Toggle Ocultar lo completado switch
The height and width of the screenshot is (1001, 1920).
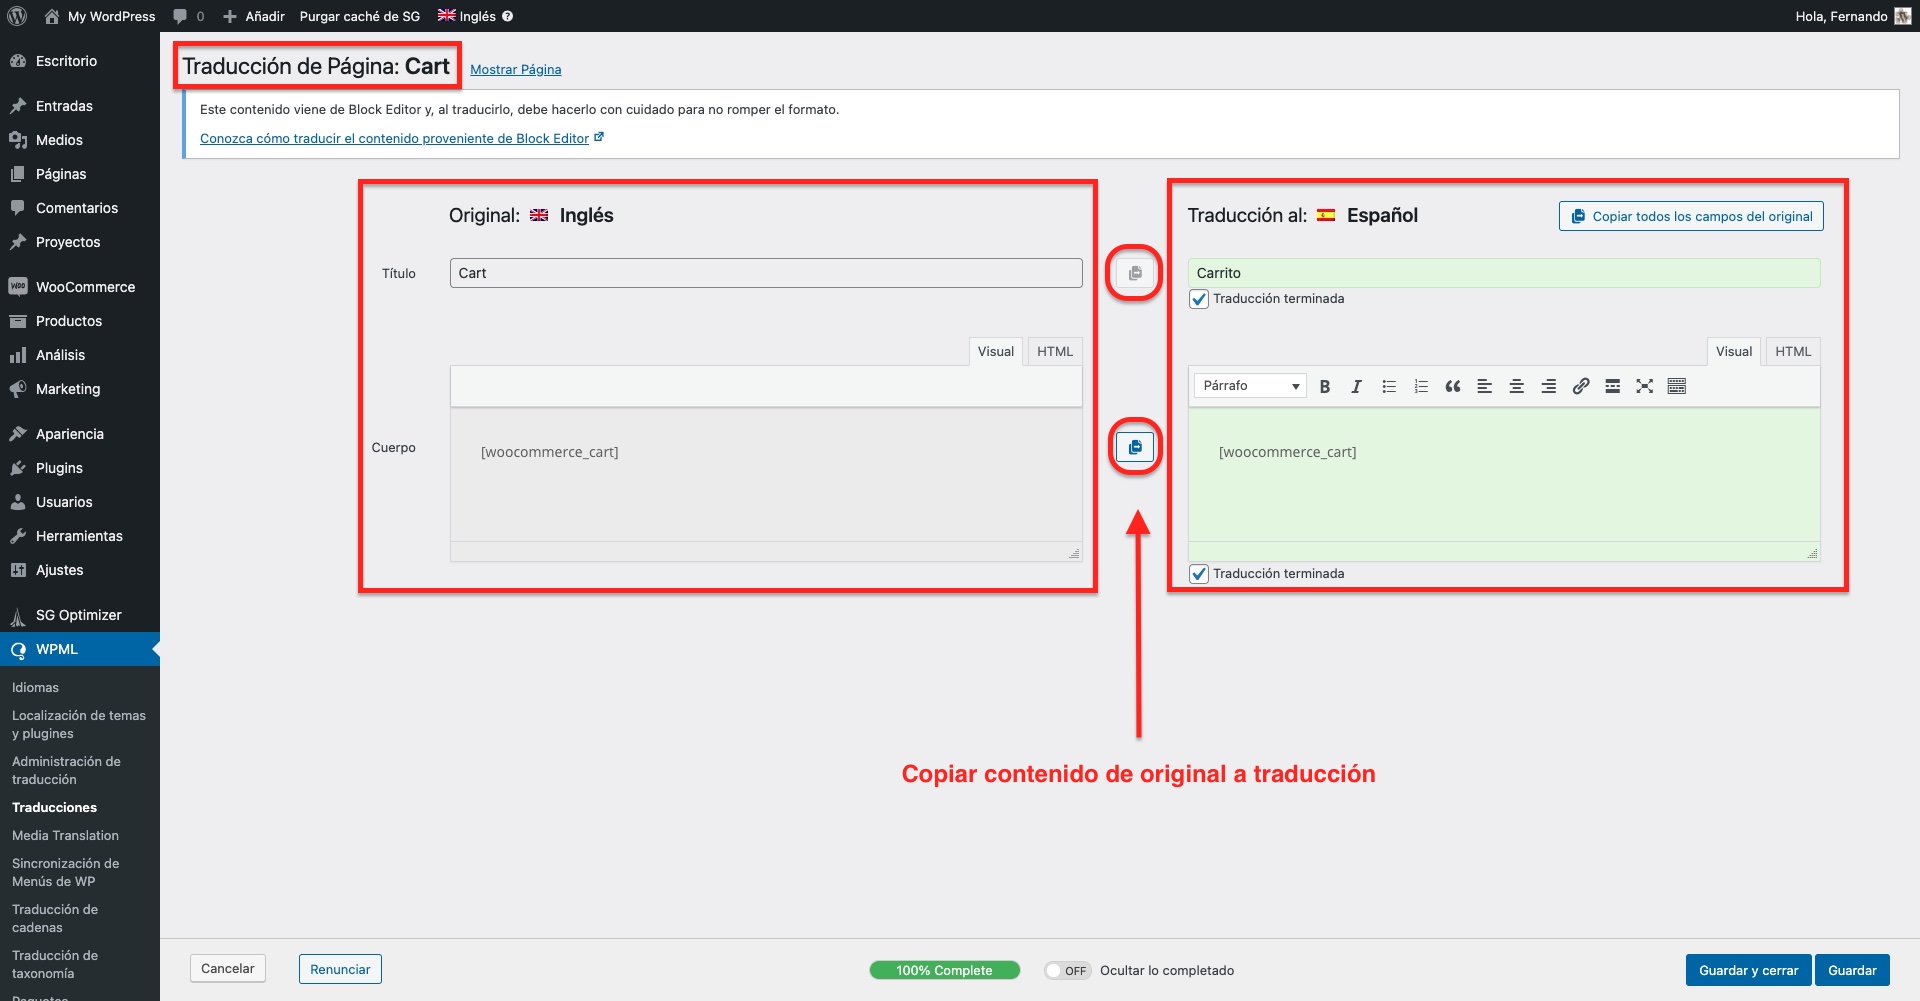tap(1066, 970)
